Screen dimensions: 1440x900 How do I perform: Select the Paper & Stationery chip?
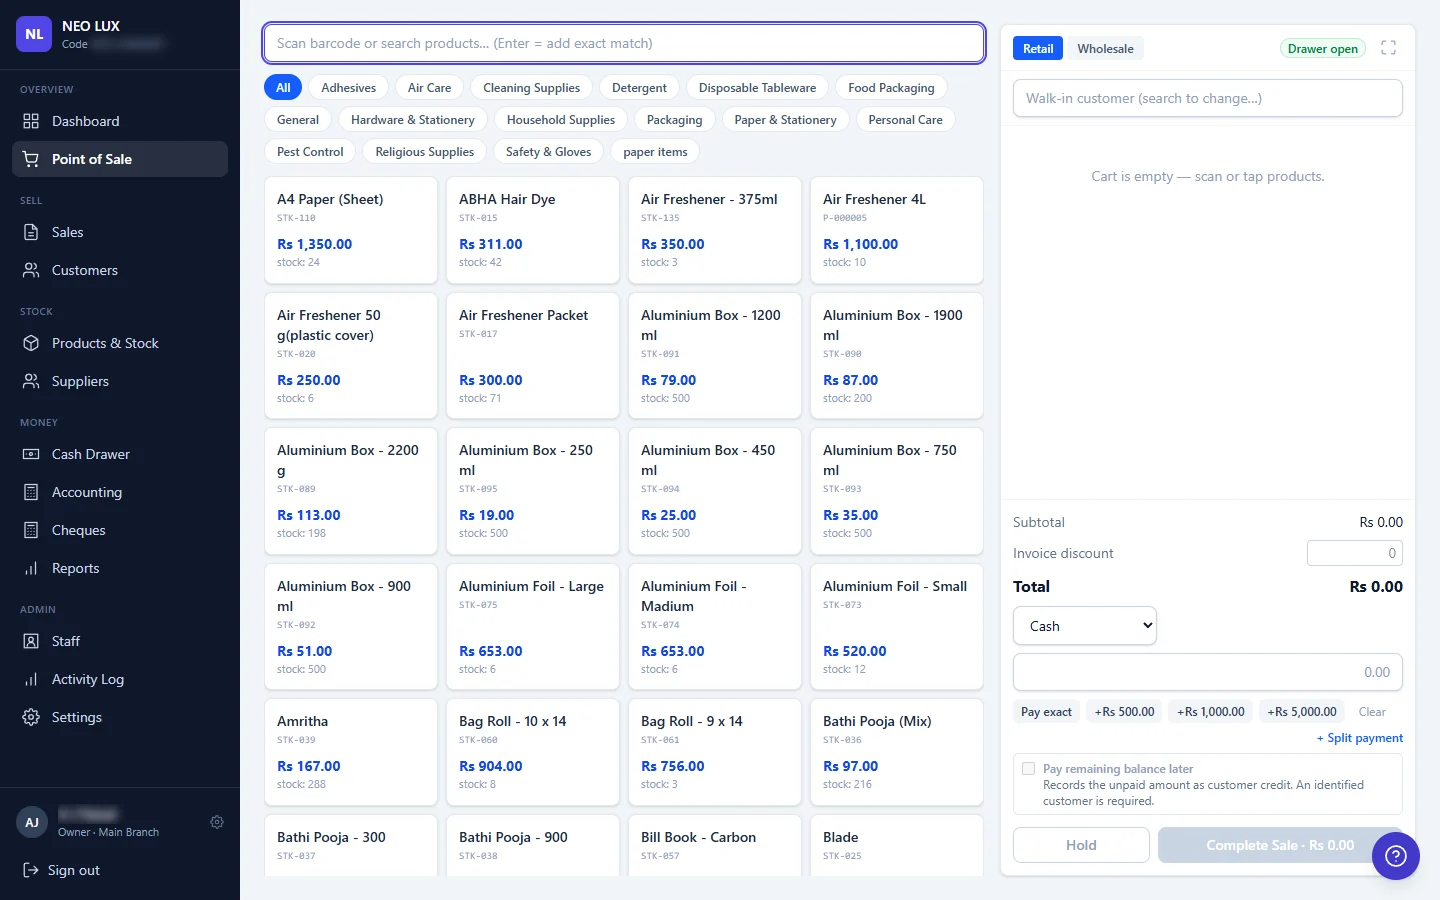tap(785, 120)
